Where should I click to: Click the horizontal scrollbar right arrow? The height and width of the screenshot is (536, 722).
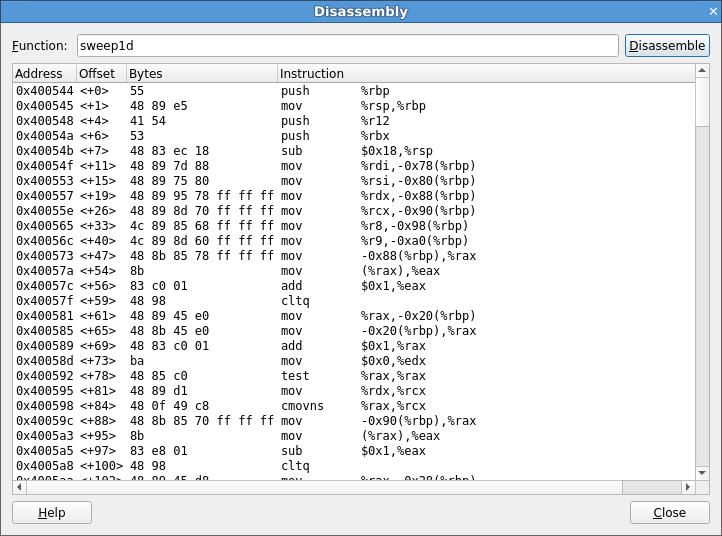[x=688, y=488]
